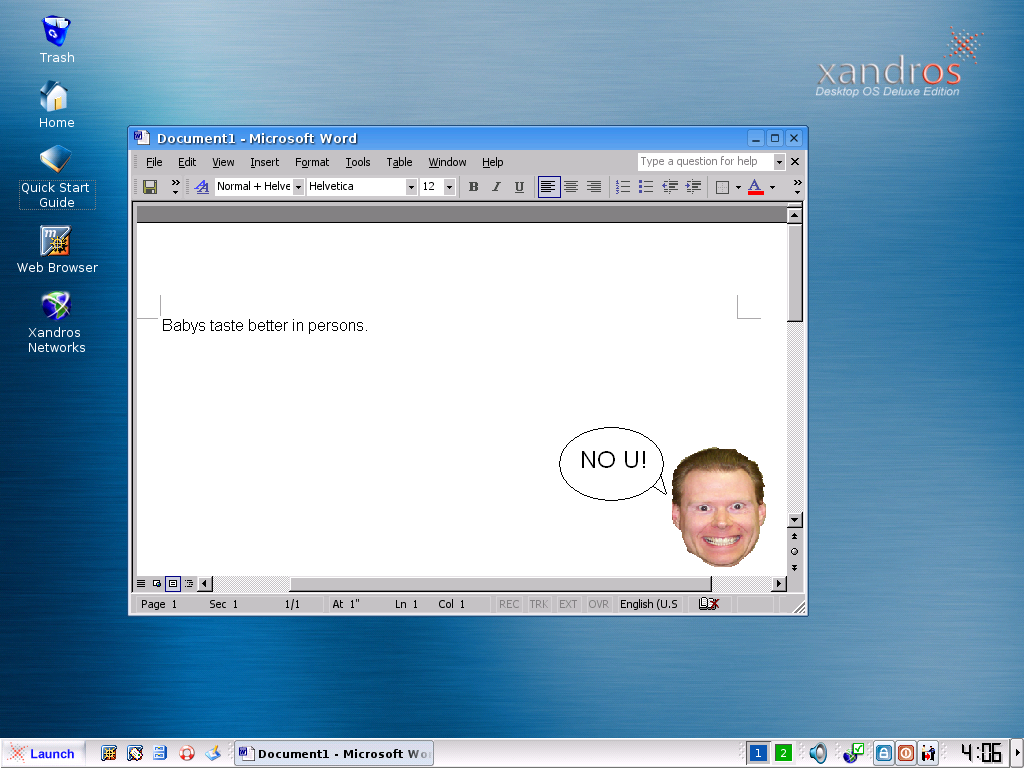
Task: Toggle TRK track changes indicator
Action: (539, 604)
